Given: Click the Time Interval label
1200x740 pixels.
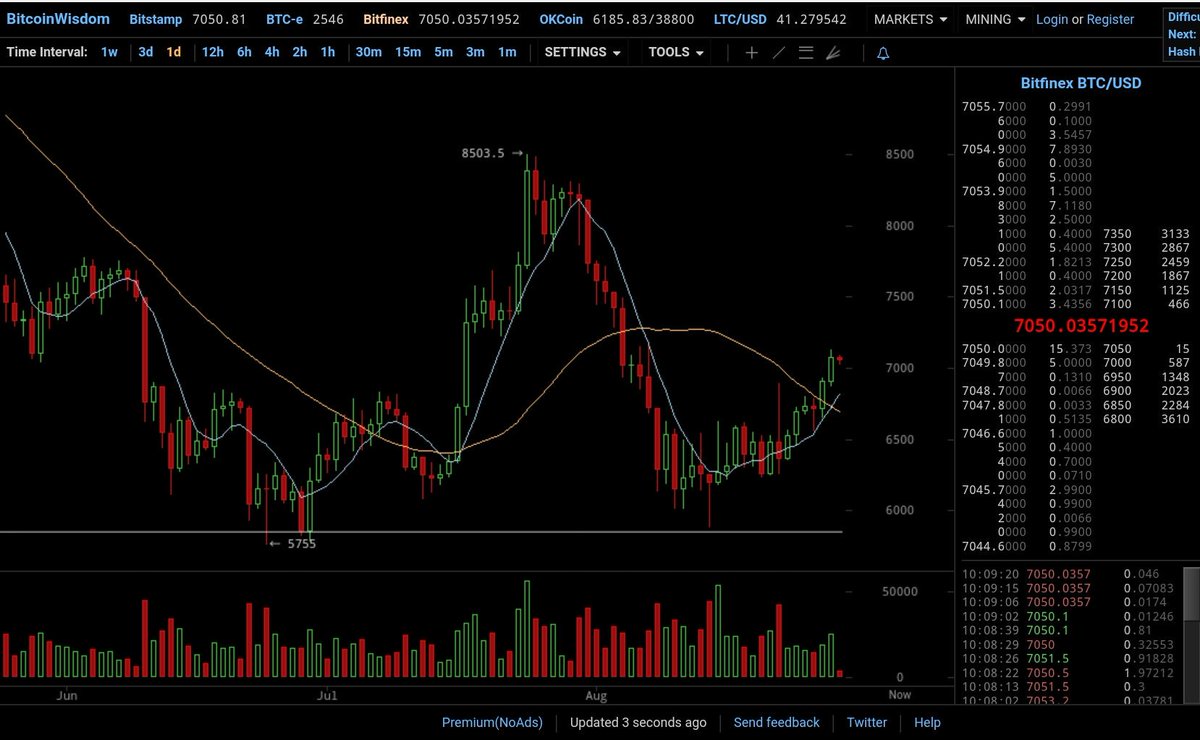Looking at the screenshot, I should coord(46,52).
